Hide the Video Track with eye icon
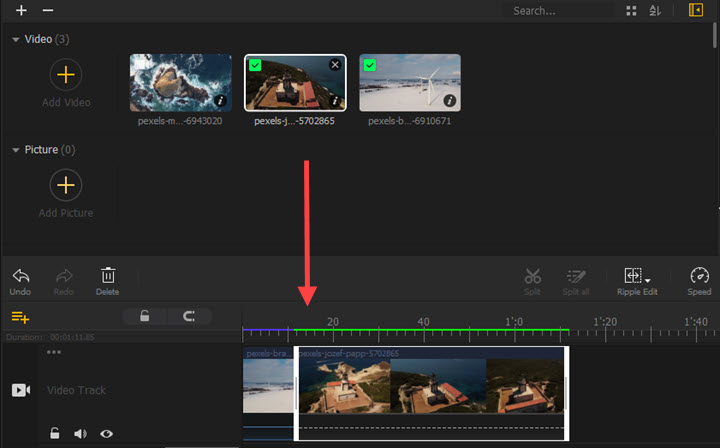Image resolution: width=720 pixels, height=448 pixels. [107, 433]
